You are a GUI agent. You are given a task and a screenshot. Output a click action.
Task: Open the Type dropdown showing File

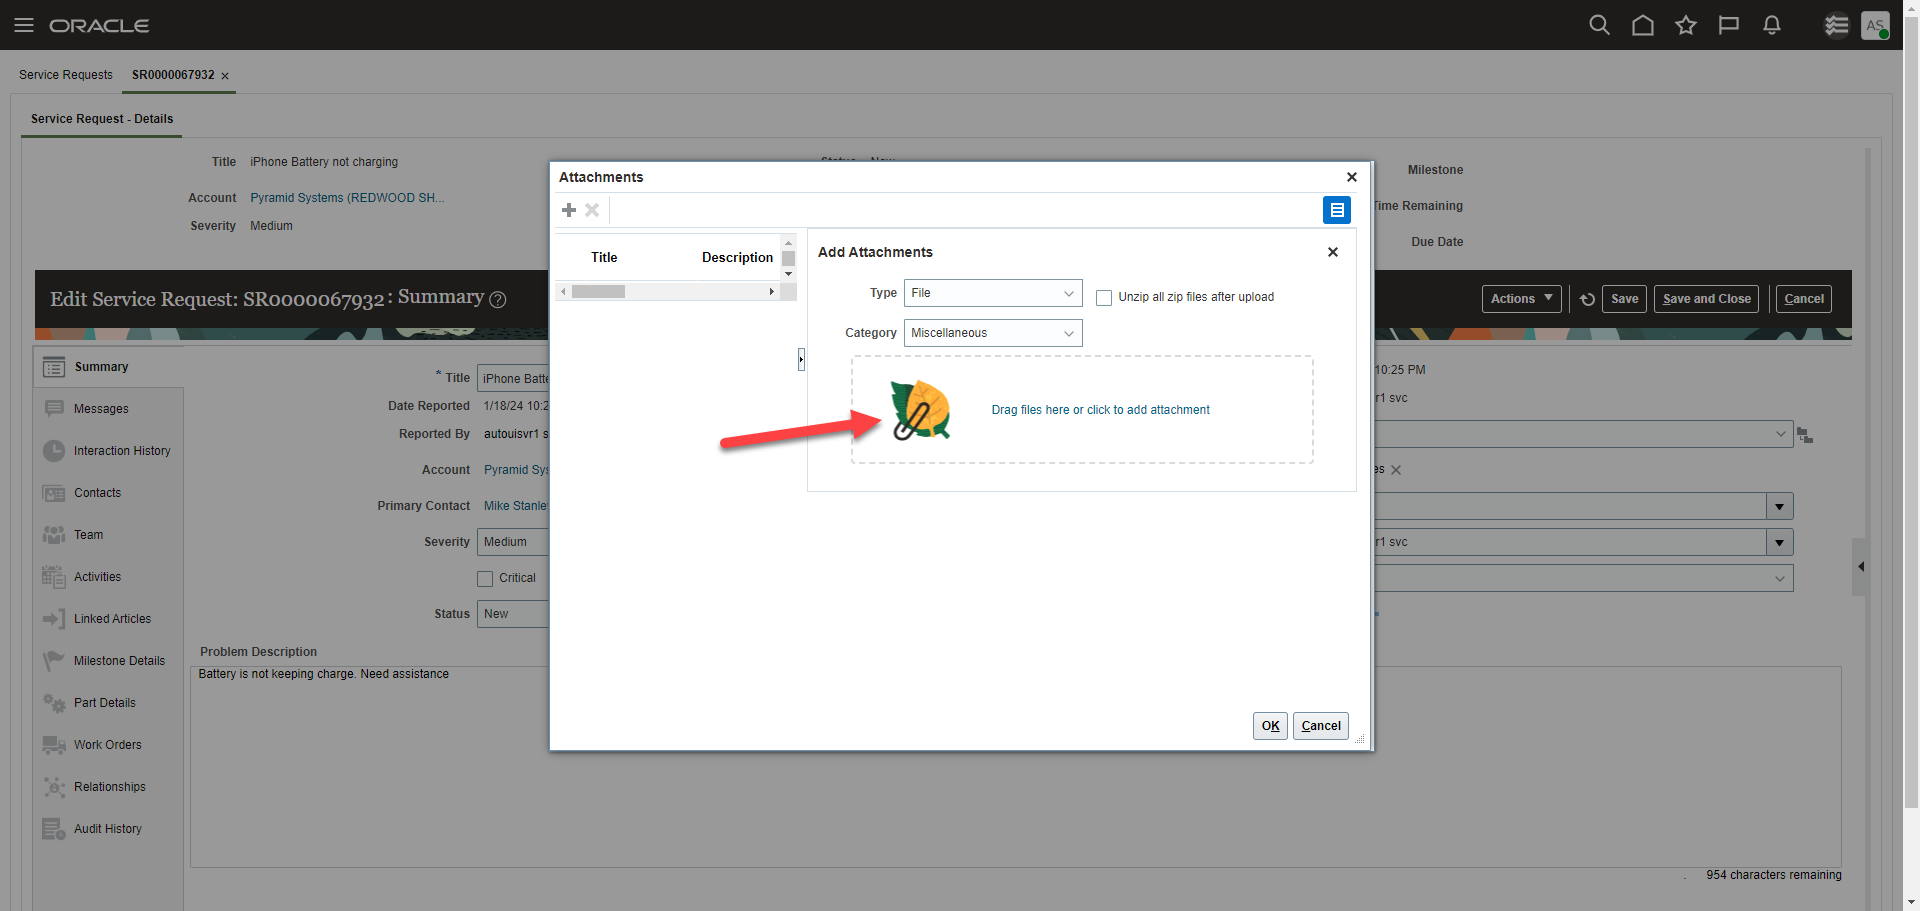[992, 292]
